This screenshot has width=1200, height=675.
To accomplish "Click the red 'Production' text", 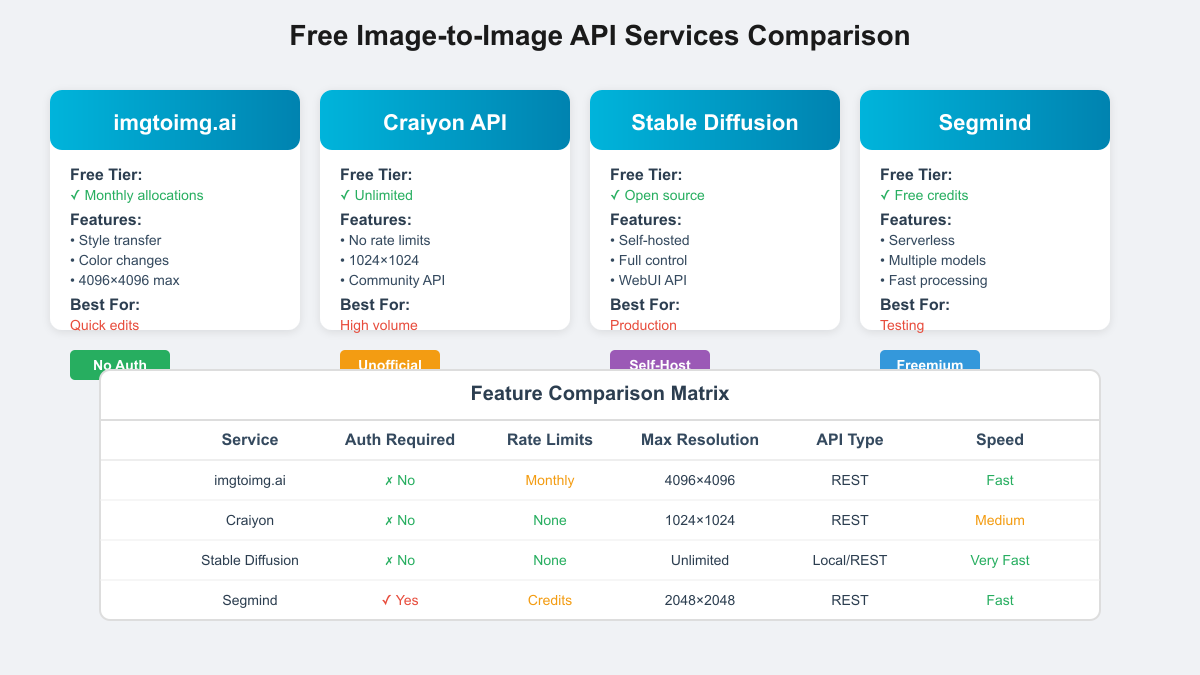I will coord(643,325).
